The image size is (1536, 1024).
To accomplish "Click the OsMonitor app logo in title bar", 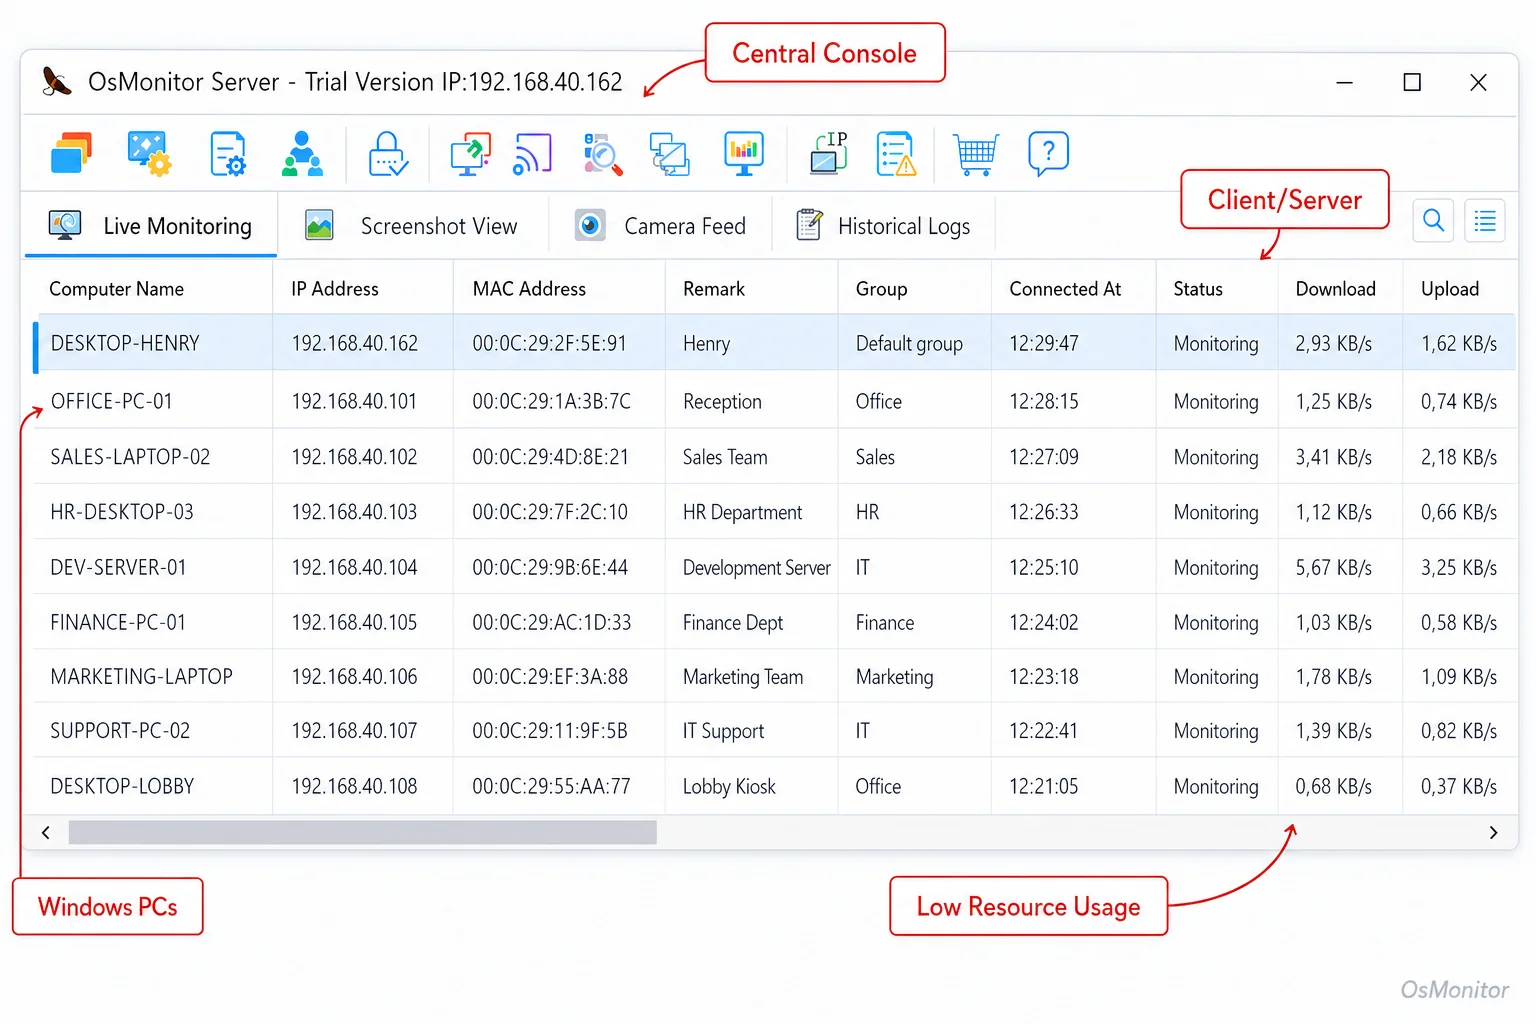I will pos(57,81).
